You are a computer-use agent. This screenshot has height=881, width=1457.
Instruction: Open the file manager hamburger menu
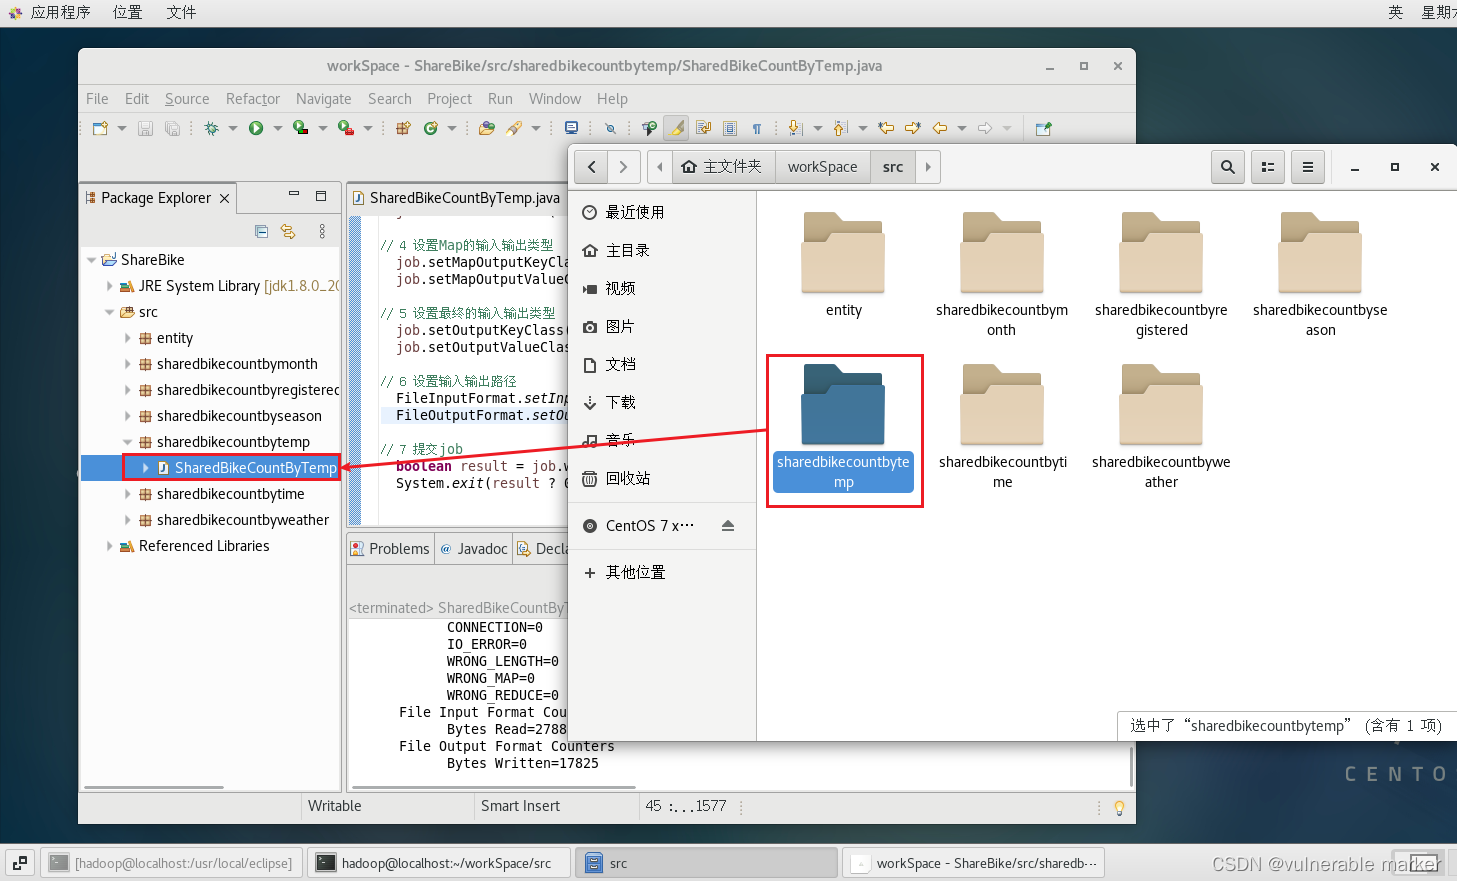pos(1308,167)
